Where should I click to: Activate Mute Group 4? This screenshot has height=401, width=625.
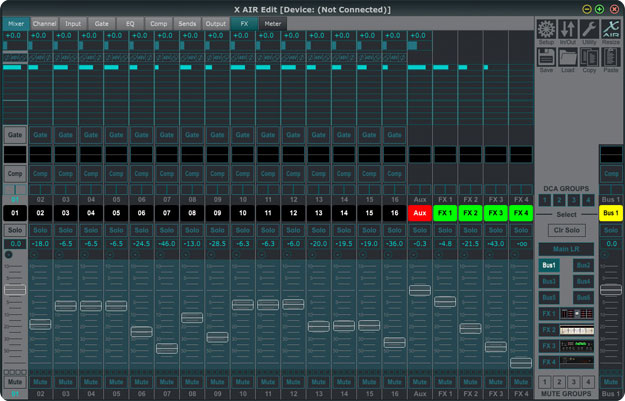588,382
